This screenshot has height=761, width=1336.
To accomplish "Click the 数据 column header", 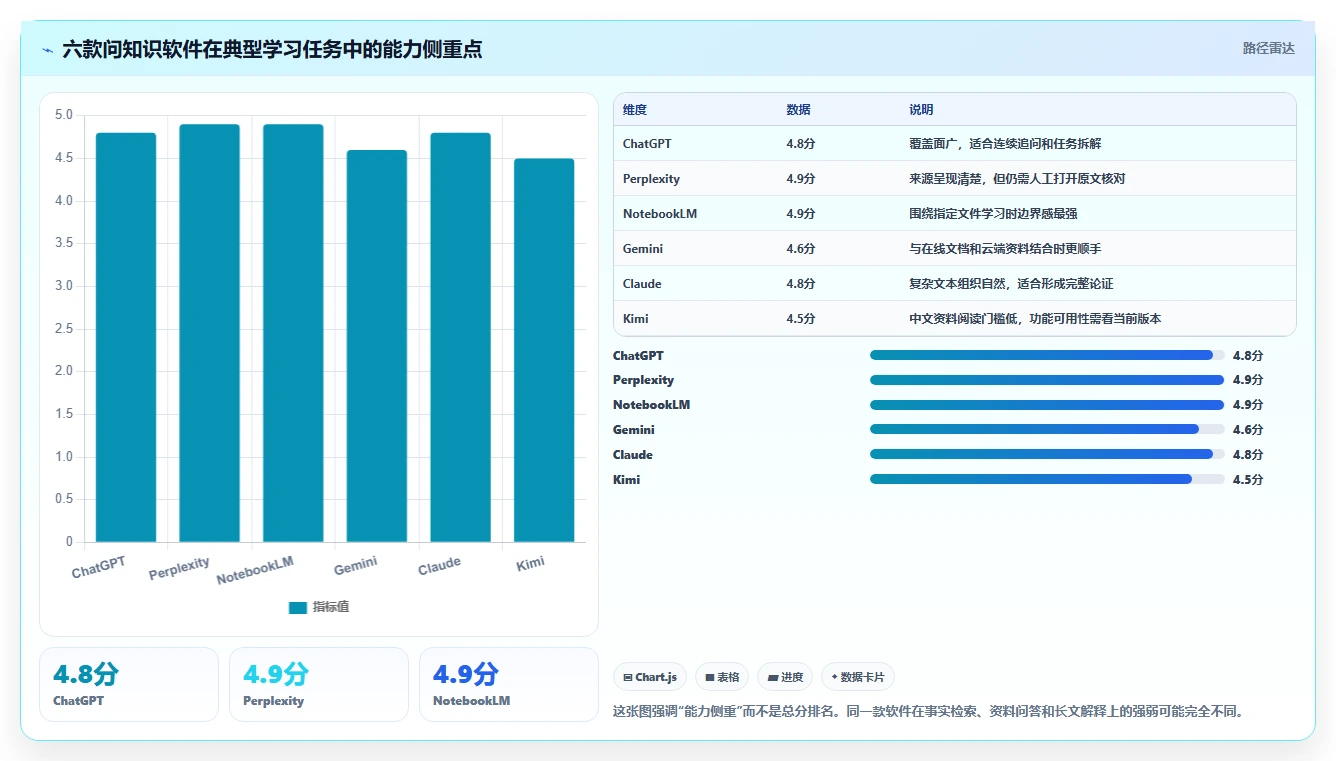I will [799, 110].
